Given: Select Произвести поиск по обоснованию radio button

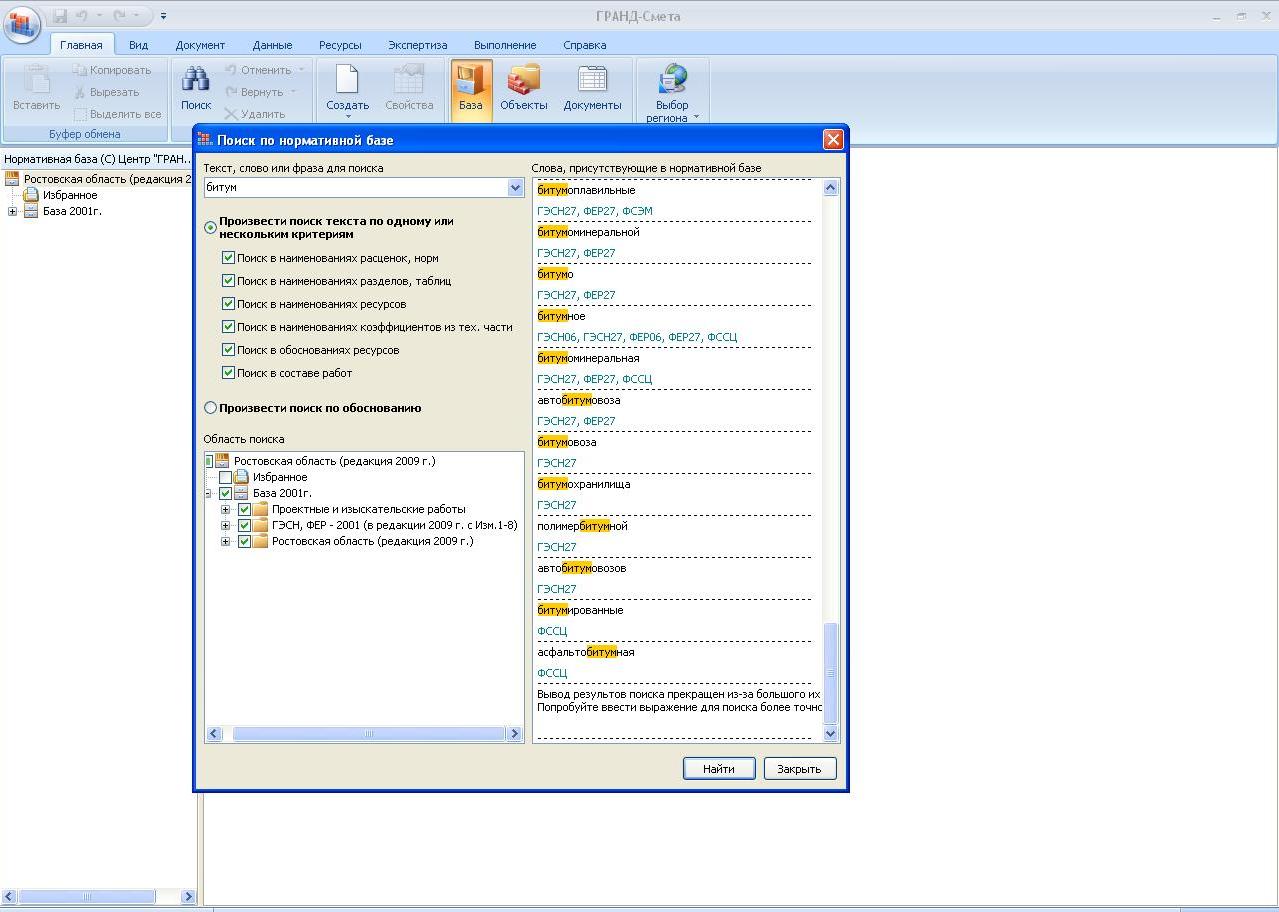Looking at the screenshot, I should [x=210, y=408].
